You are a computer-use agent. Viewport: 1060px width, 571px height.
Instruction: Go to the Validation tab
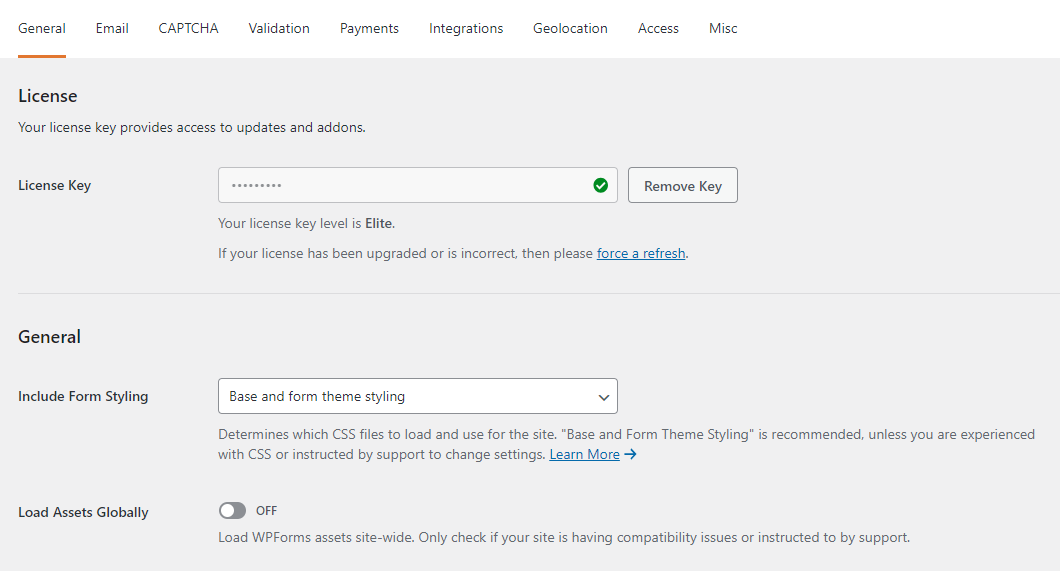click(x=279, y=28)
